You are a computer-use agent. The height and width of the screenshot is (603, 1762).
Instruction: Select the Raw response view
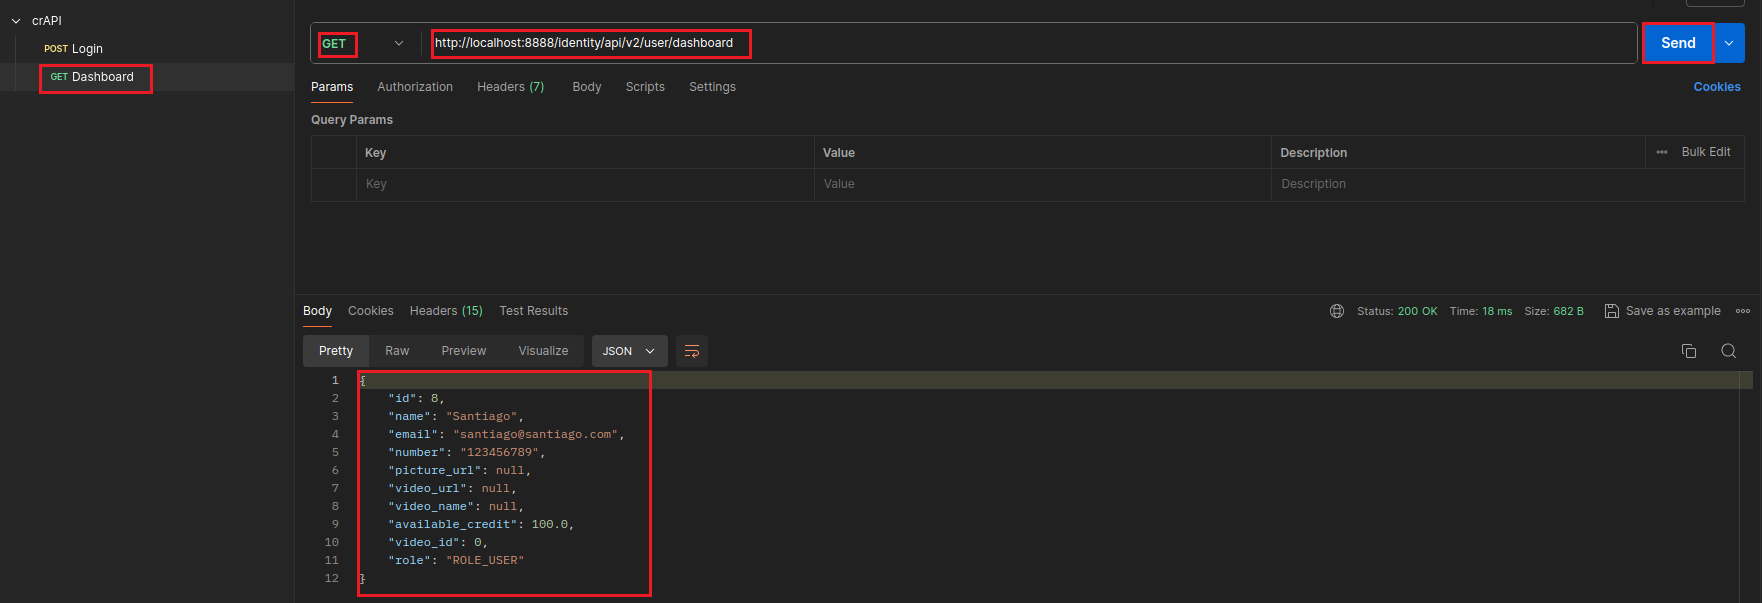[x=397, y=351]
